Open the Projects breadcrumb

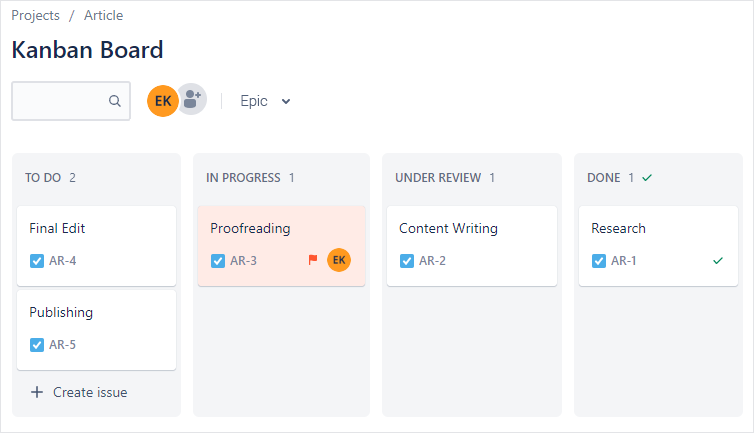[x=36, y=16]
